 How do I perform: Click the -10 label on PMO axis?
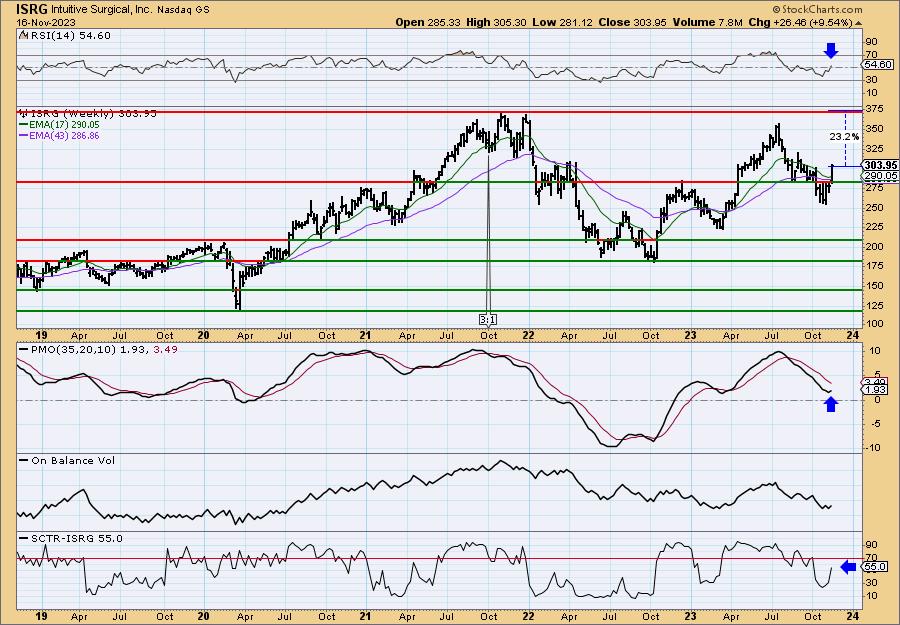coord(873,448)
